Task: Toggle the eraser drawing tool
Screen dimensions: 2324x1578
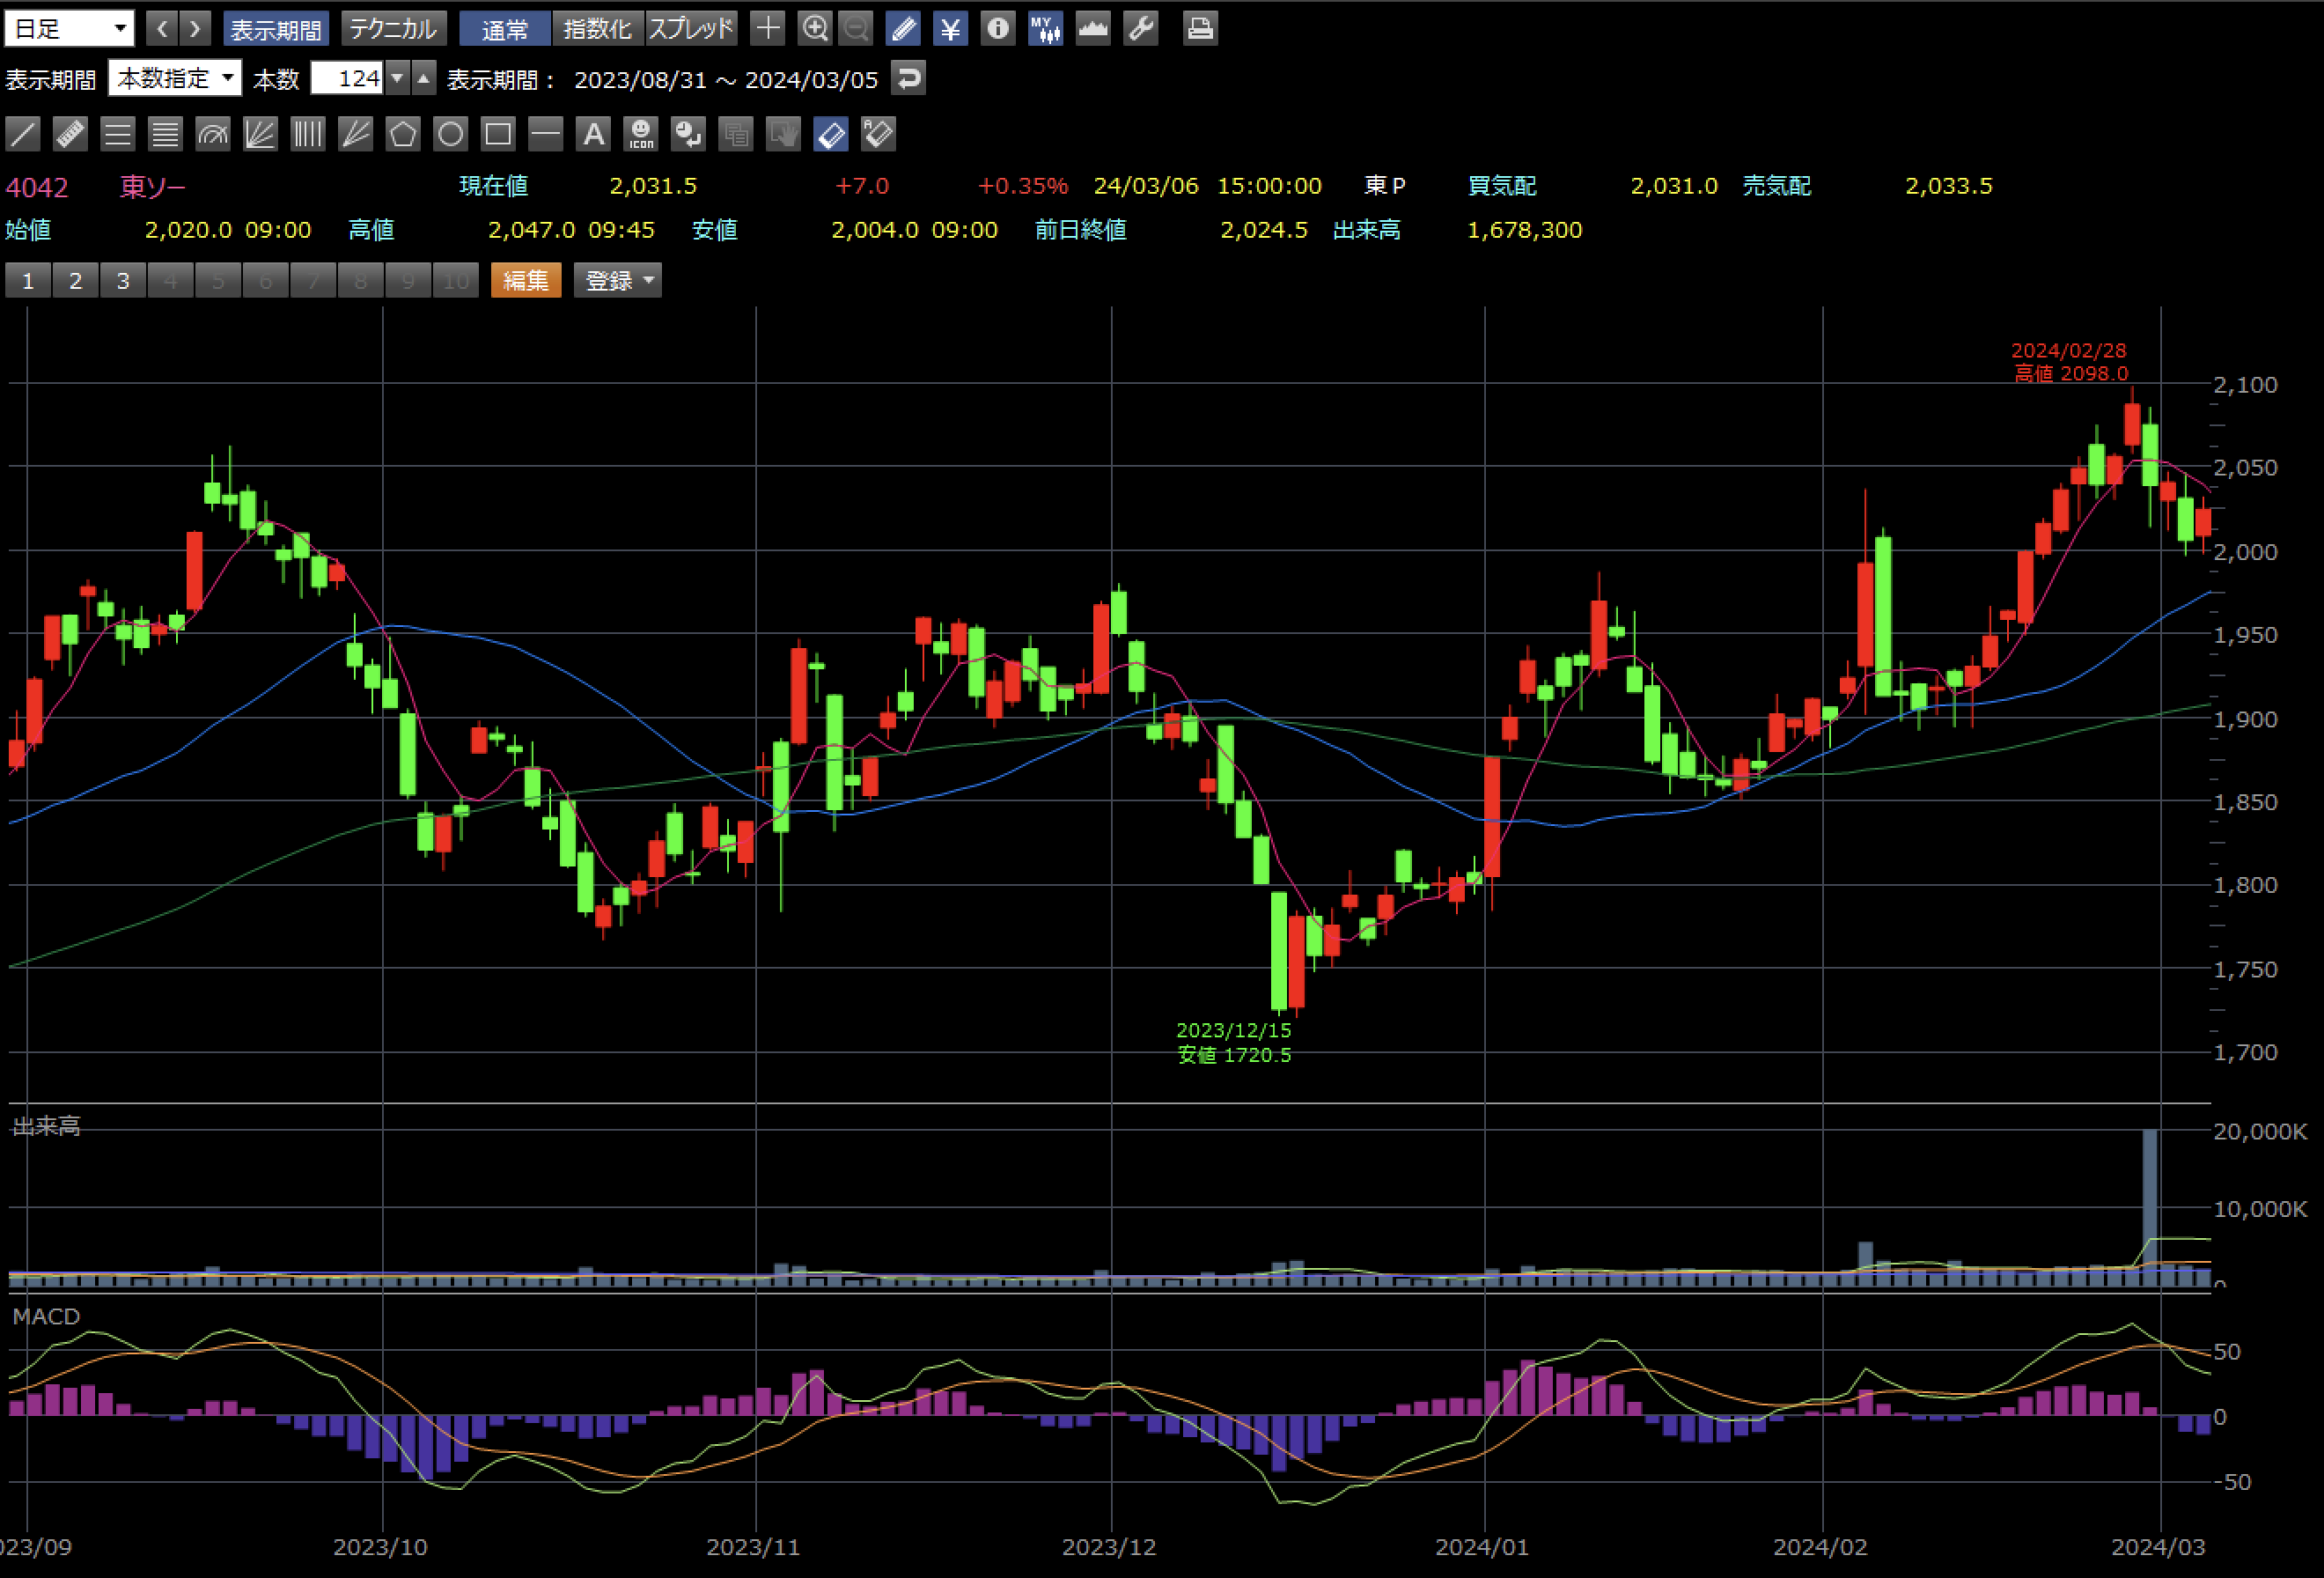Action: pos(831,134)
